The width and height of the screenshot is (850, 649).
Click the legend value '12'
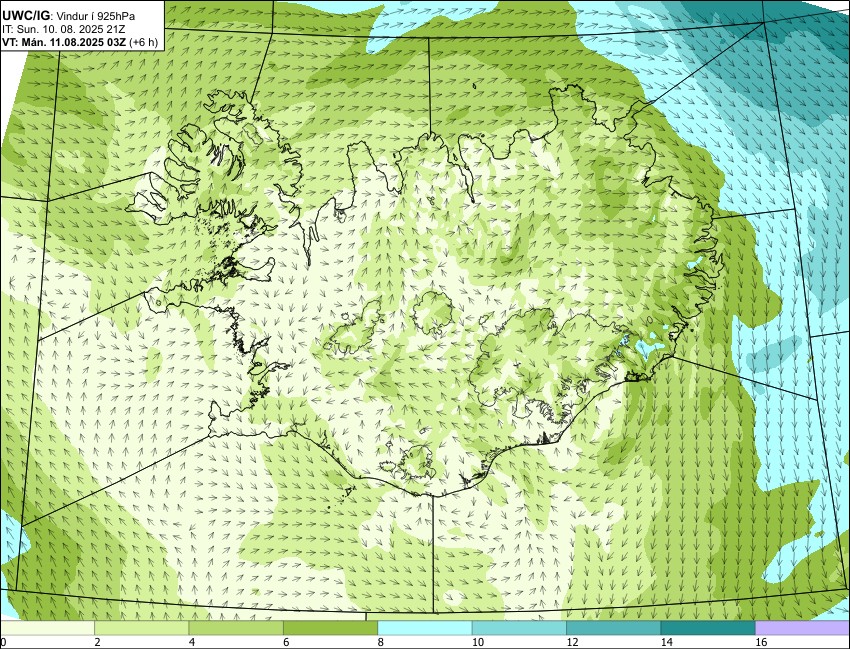pos(572,642)
